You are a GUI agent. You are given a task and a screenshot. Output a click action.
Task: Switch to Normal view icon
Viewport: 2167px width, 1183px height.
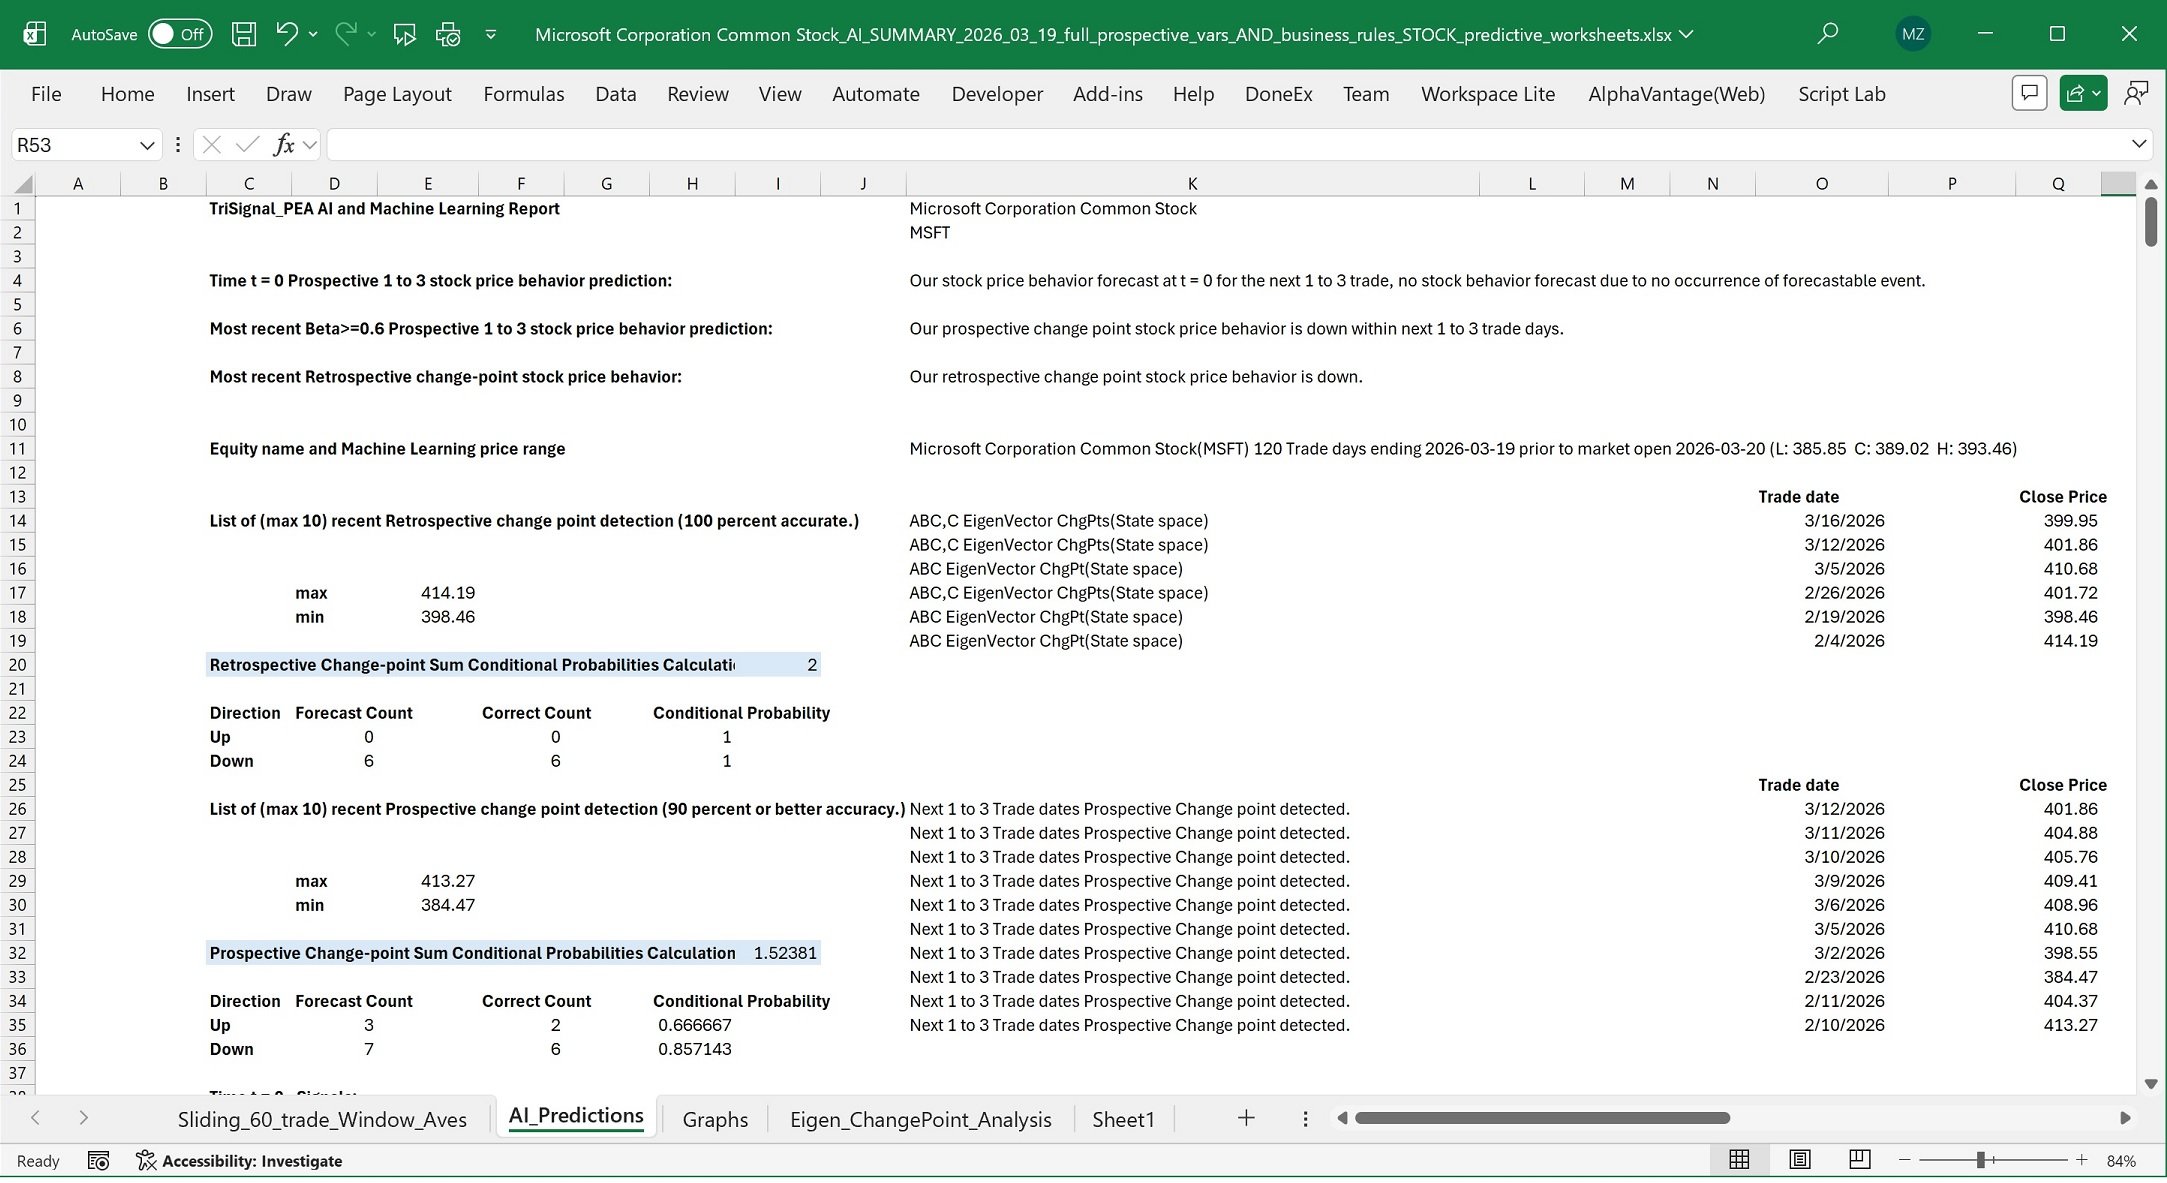(1739, 1160)
